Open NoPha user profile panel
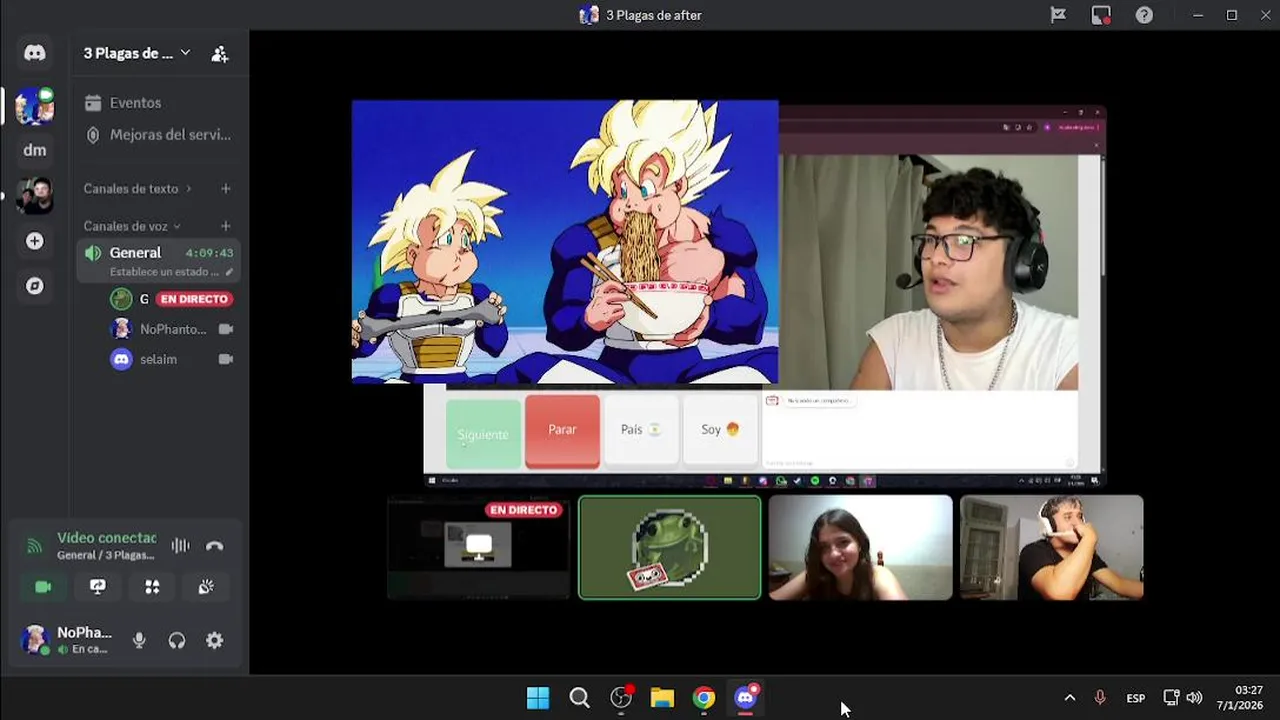This screenshot has width=1280, height=720. pos(68,640)
